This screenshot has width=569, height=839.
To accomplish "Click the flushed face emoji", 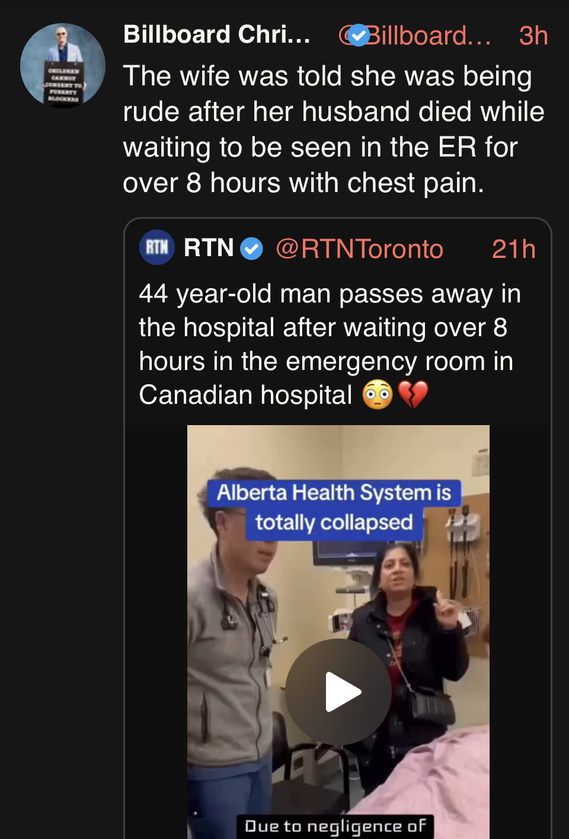I will click(377, 395).
